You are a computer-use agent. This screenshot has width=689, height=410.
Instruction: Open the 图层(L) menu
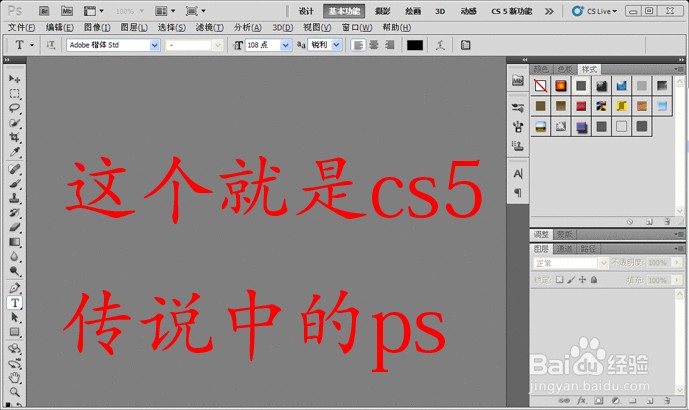134,27
